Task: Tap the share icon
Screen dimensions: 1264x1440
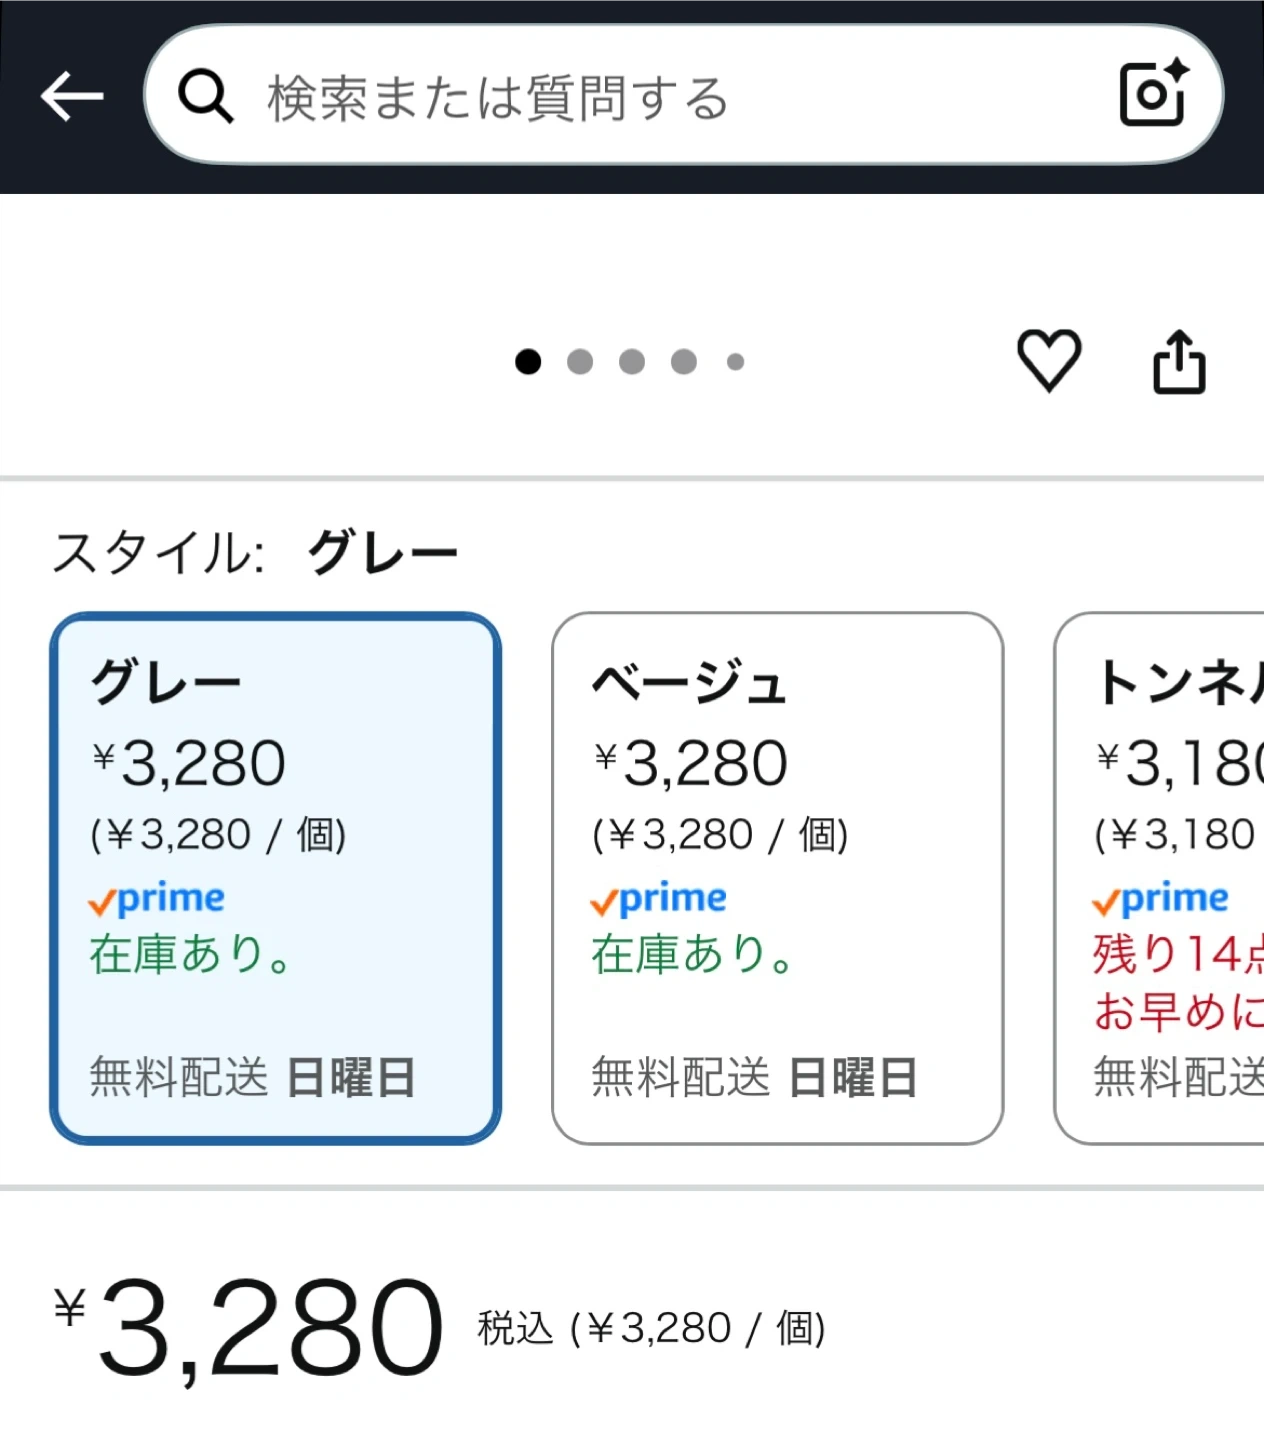Action: pos(1179,362)
